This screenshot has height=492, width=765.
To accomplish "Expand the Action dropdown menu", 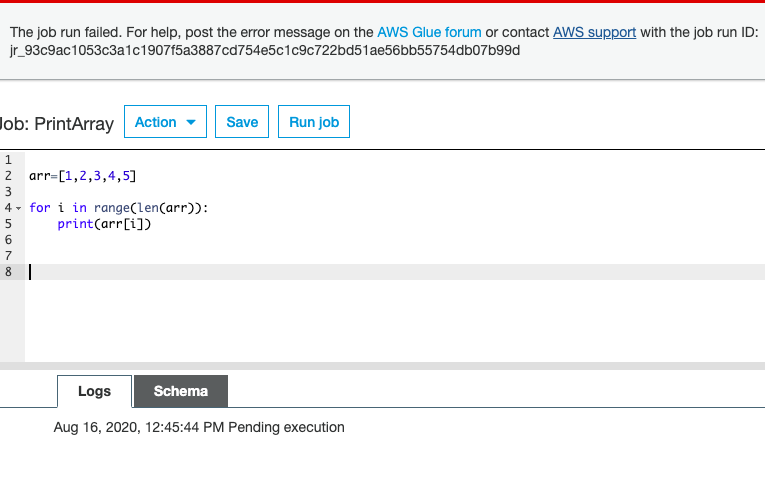I will pyautogui.click(x=165, y=122).
